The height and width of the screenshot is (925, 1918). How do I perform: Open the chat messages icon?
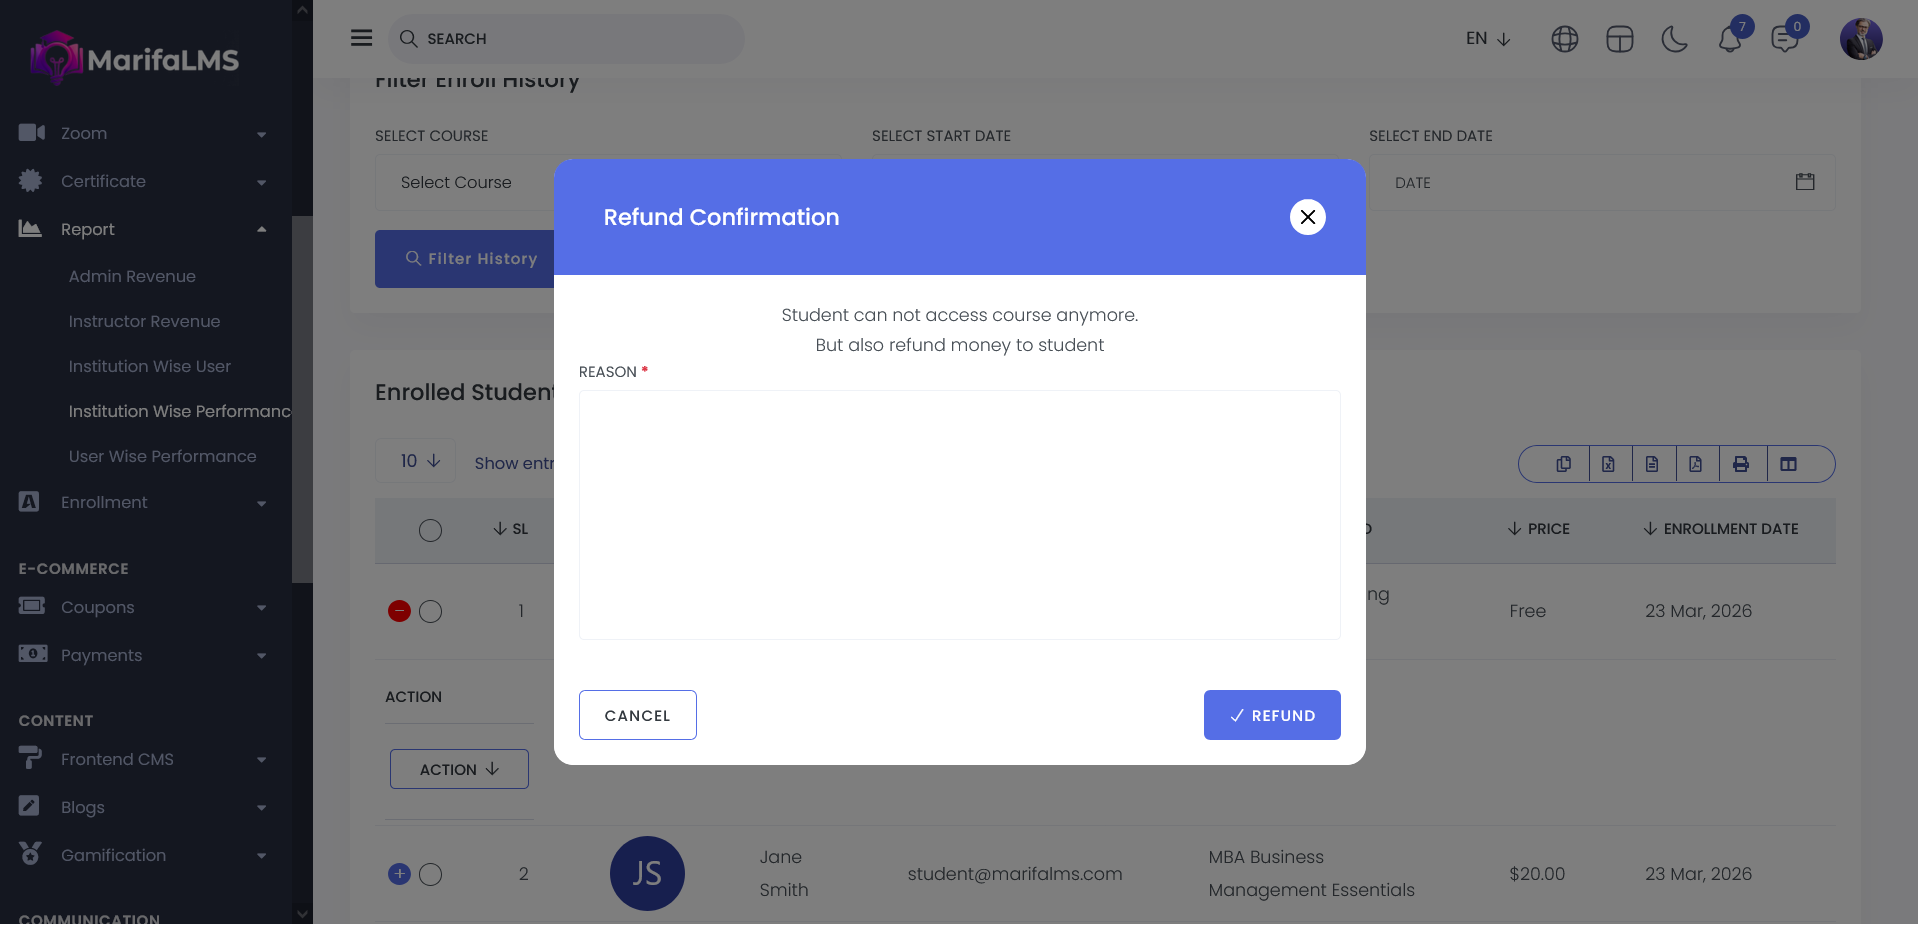coord(1784,40)
